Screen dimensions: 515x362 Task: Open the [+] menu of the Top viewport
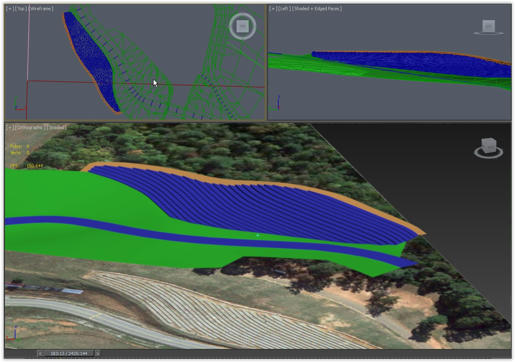coord(9,9)
